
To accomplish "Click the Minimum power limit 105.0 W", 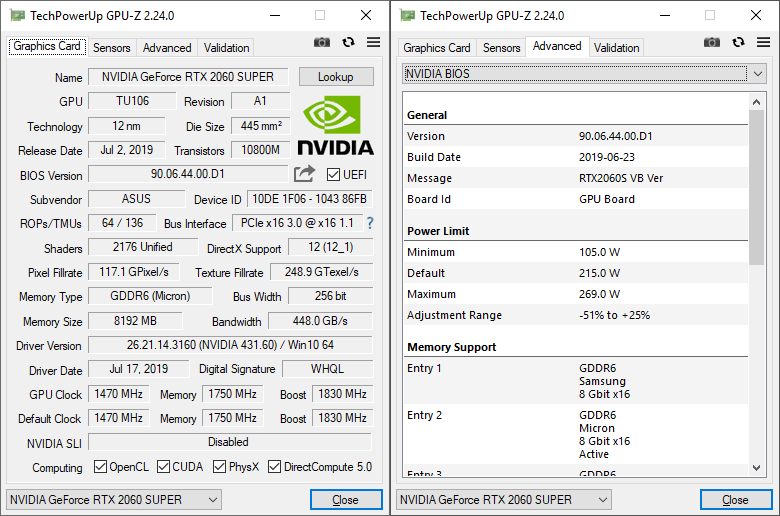I will pos(599,252).
